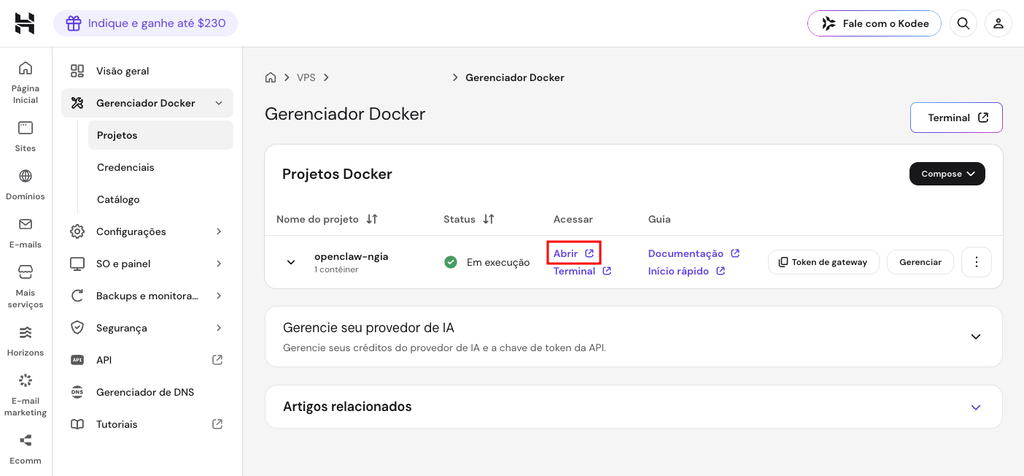Click the Configurações gear icon
The image size is (1024, 476).
[77, 232]
